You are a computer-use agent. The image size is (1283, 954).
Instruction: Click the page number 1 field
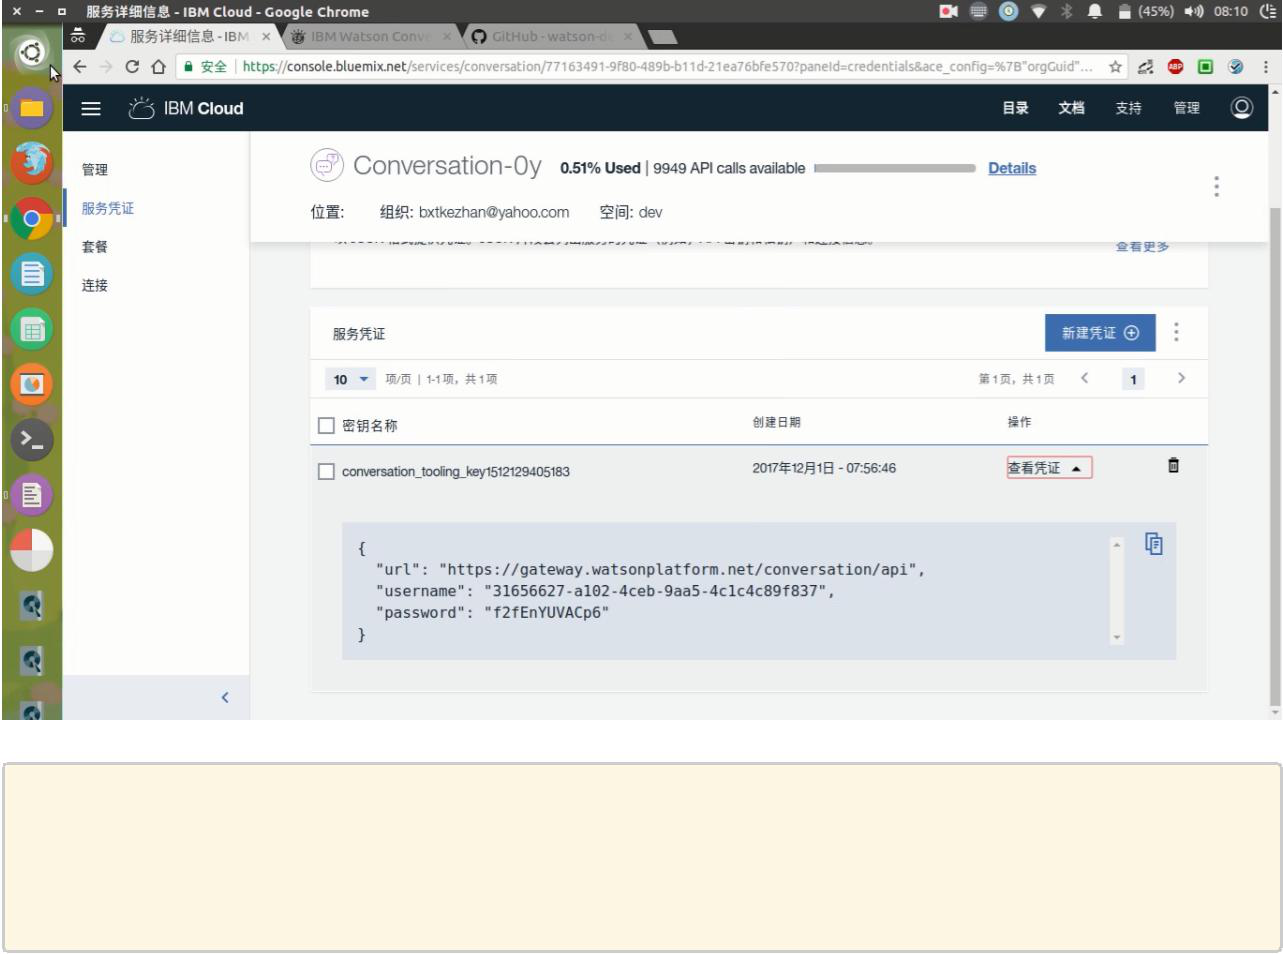click(x=1133, y=379)
